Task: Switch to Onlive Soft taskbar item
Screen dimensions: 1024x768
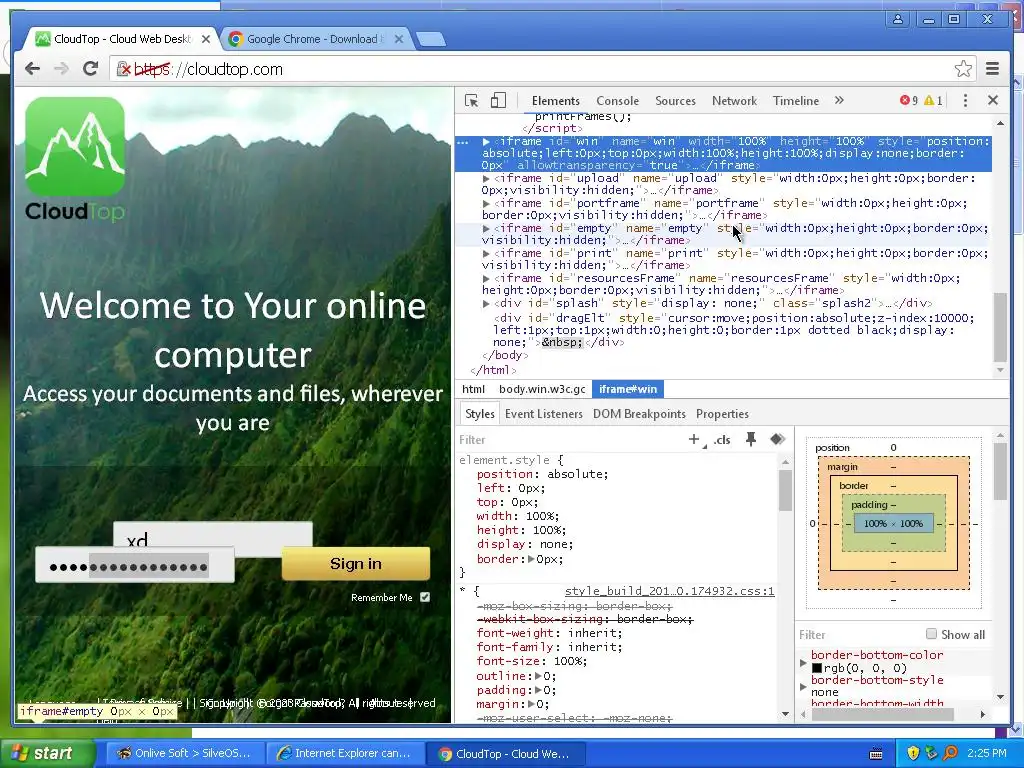Action: [x=184, y=753]
